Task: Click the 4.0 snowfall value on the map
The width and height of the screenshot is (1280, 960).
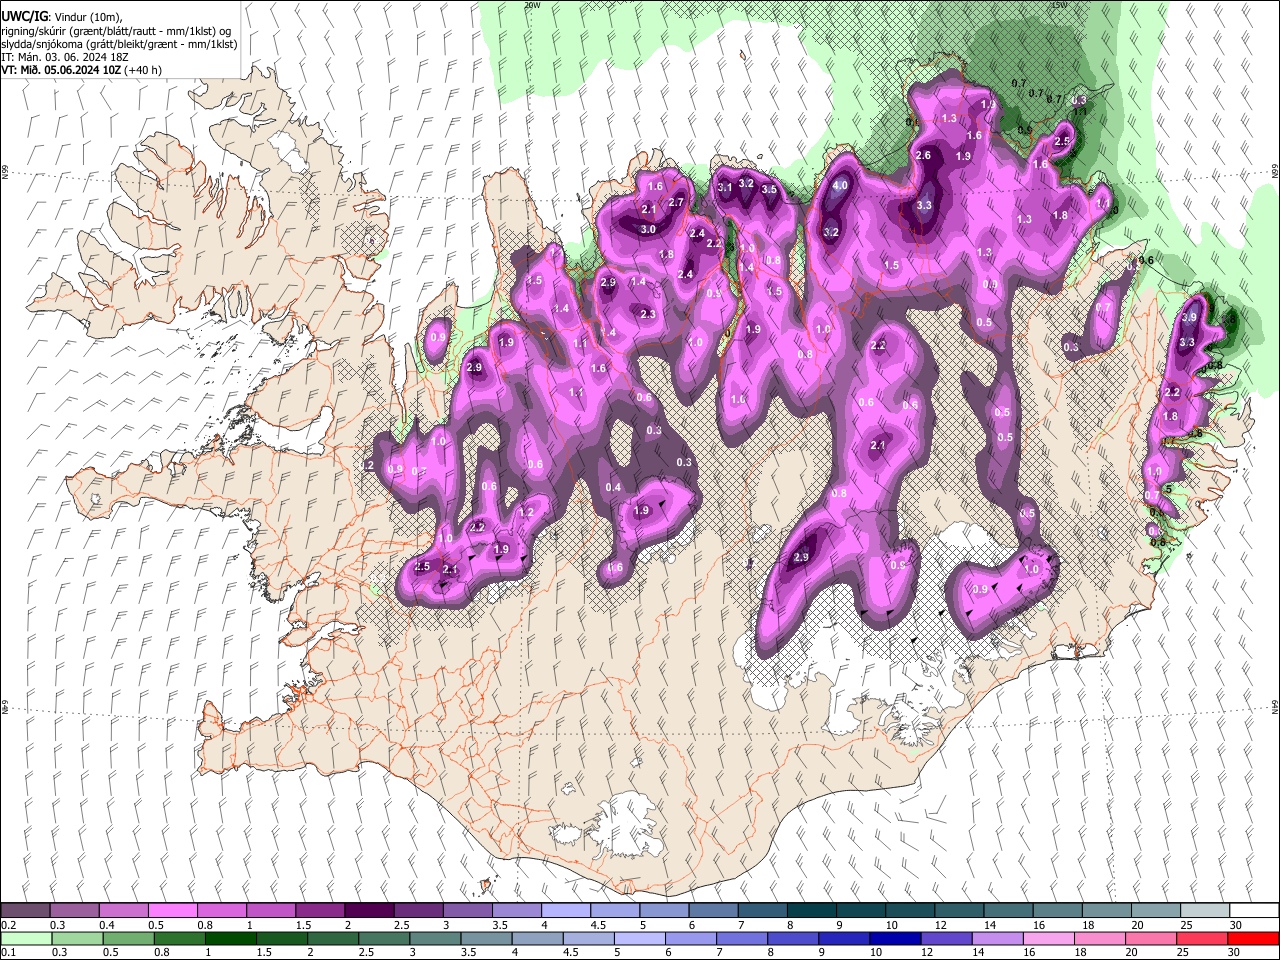Action: coord(840,185)
